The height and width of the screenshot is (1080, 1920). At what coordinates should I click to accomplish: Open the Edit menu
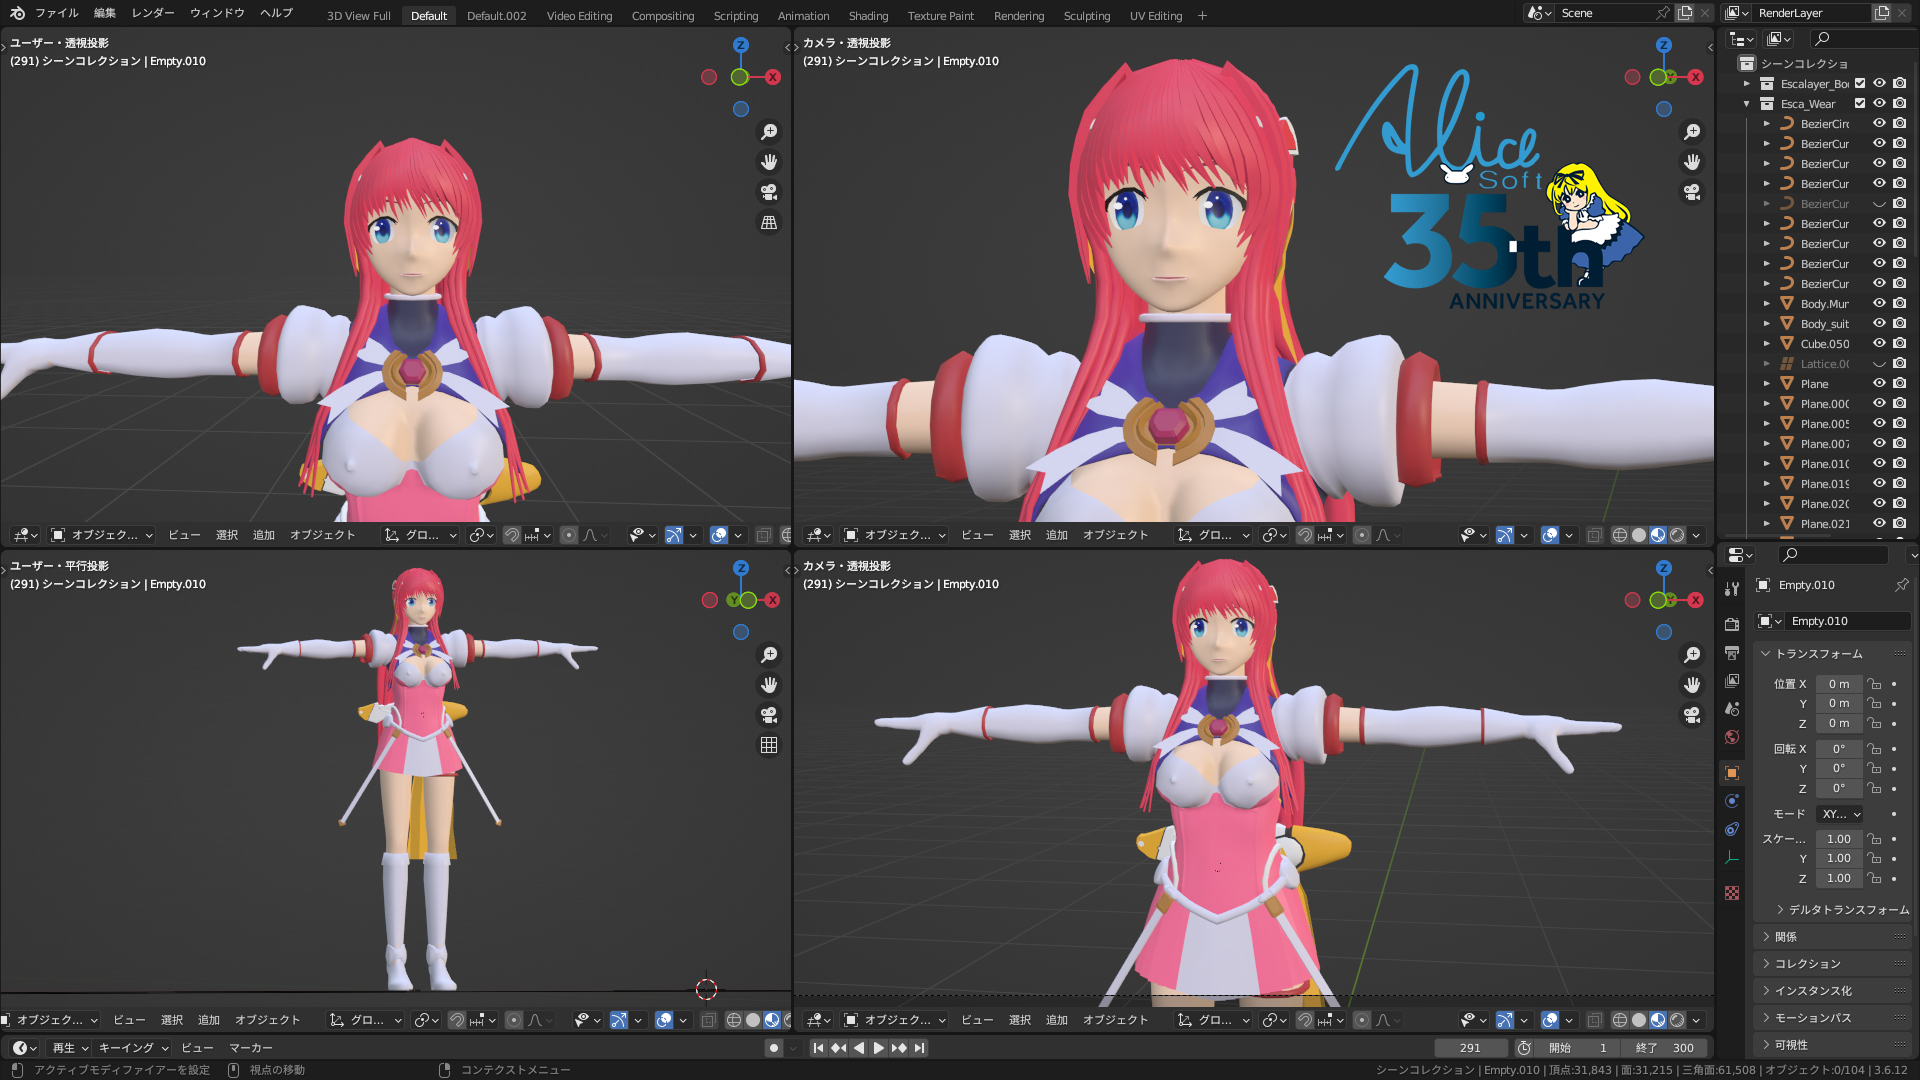(x=105, y=13)
